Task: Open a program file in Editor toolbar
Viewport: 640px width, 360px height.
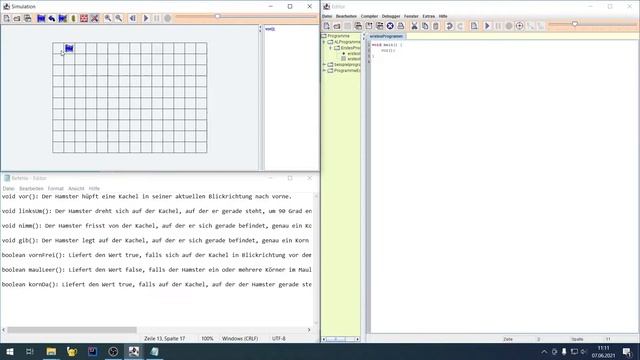Action: (337, 26)
